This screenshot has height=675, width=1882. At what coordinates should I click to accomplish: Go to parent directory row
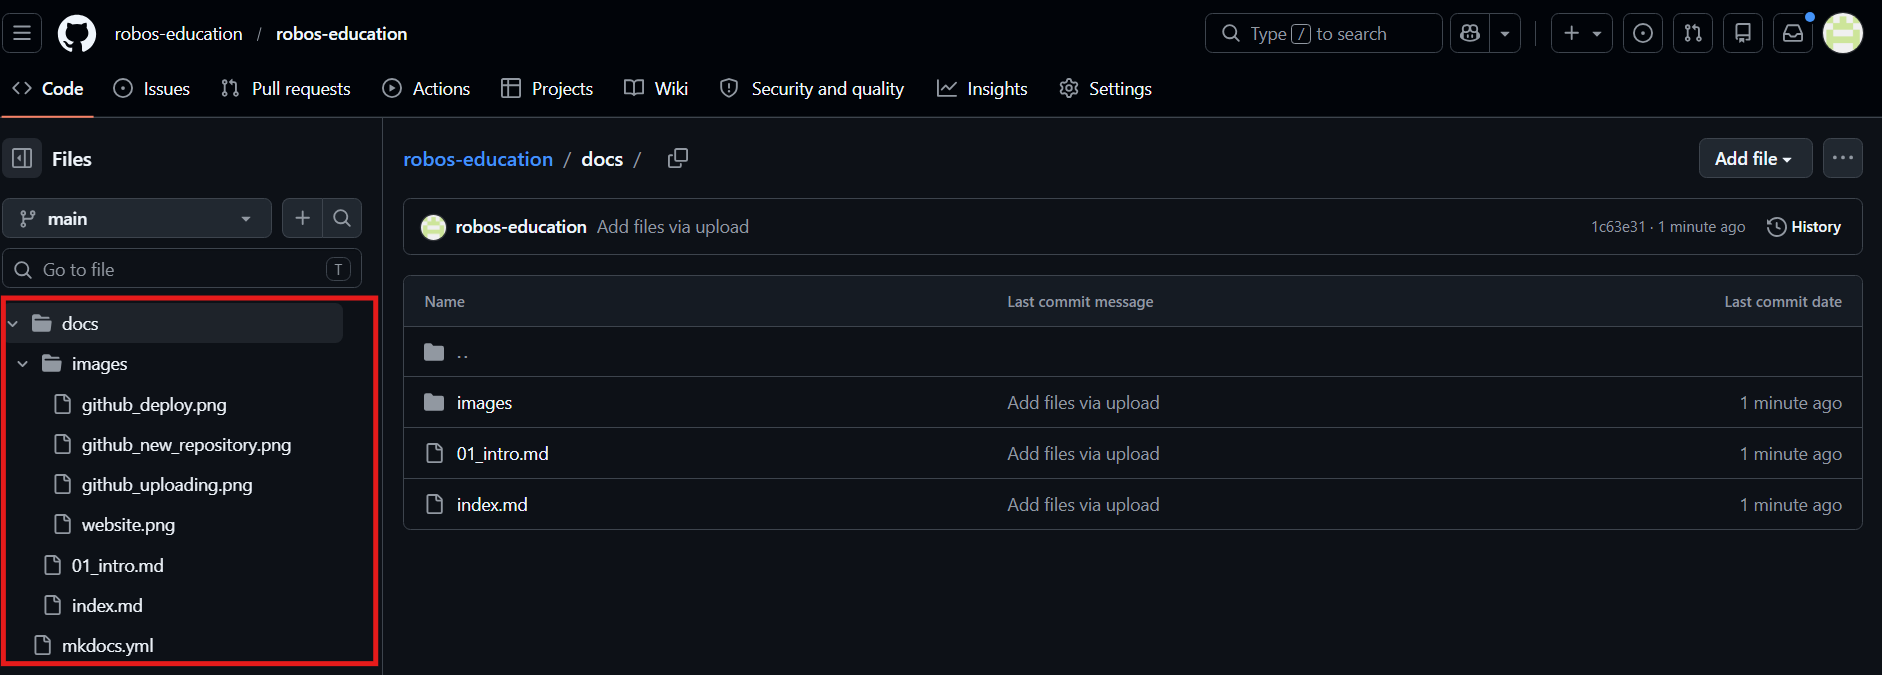point(1132,352)
